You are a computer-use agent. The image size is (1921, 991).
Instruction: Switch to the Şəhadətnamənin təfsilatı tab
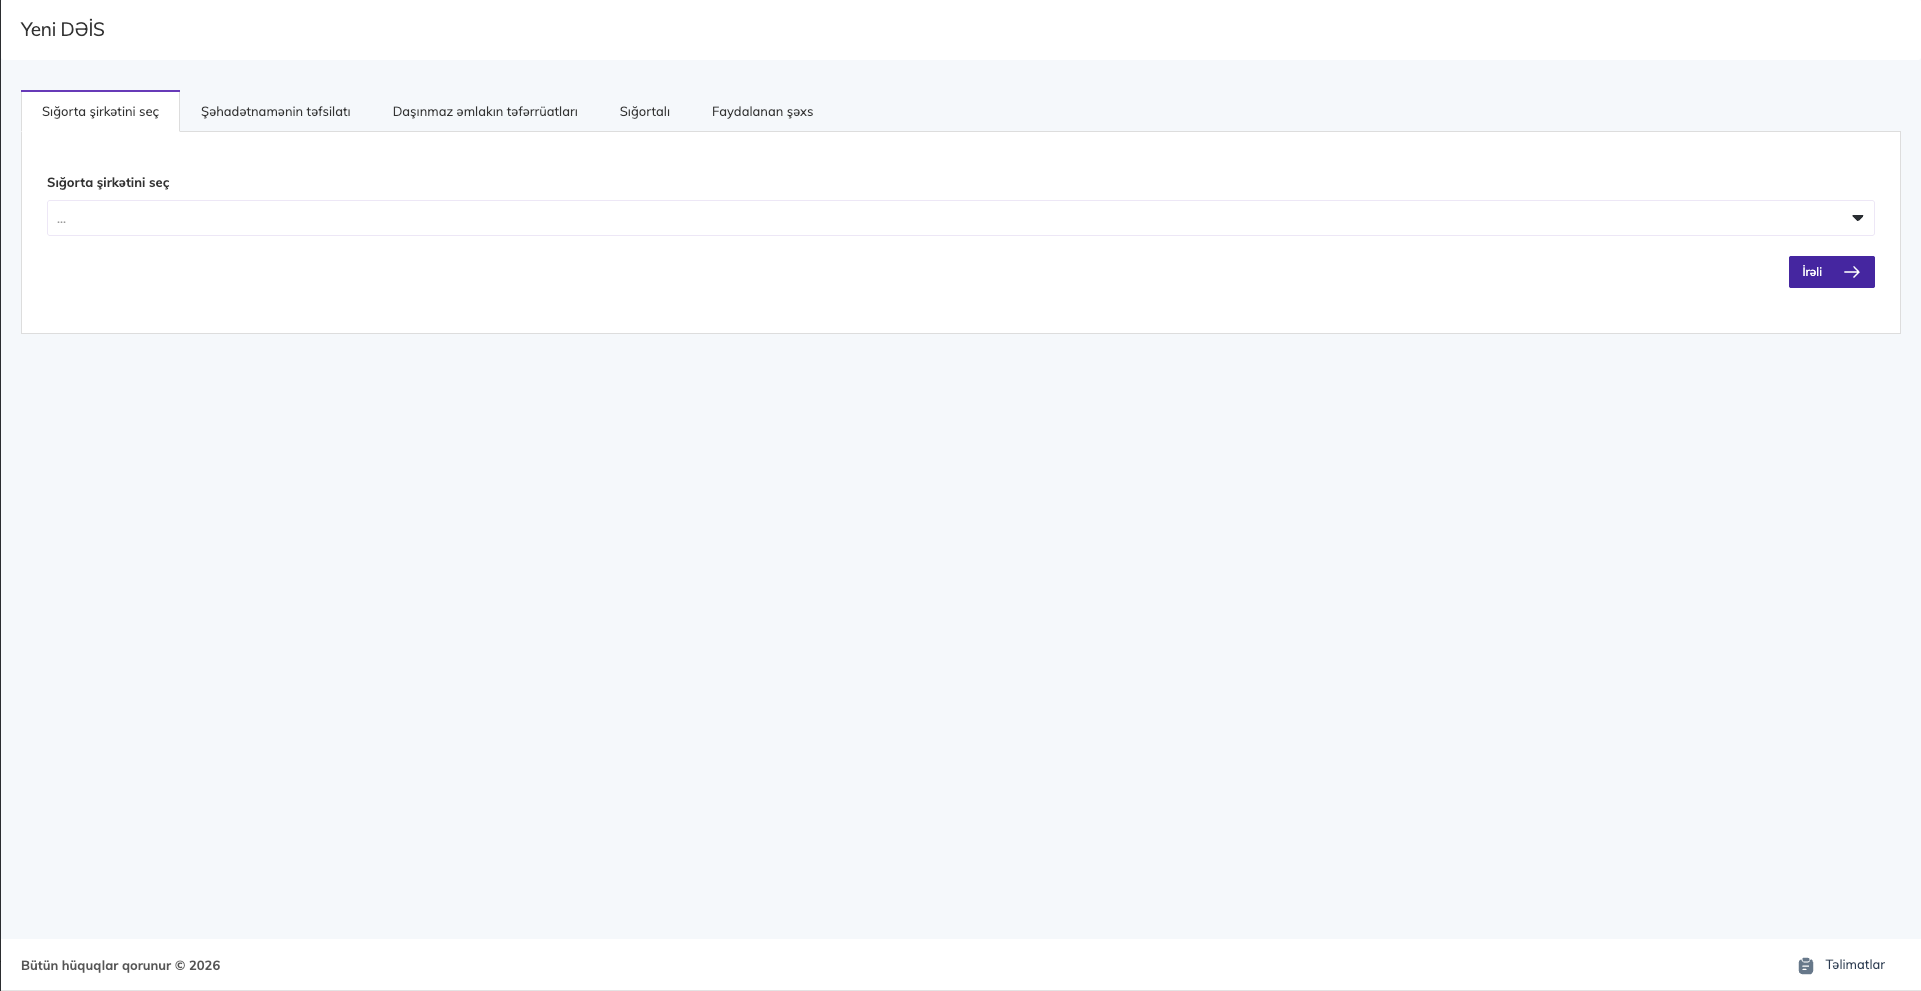[x=275, y=112]
